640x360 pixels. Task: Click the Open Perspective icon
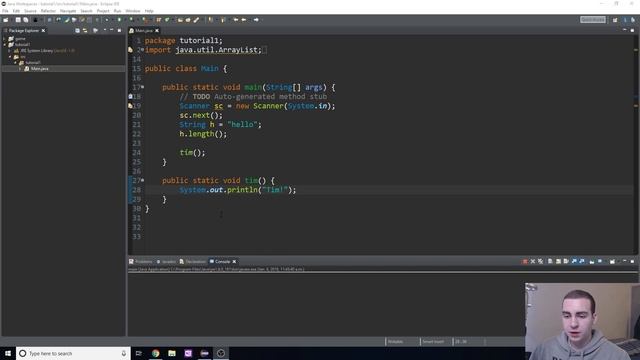tap(615, 20)
